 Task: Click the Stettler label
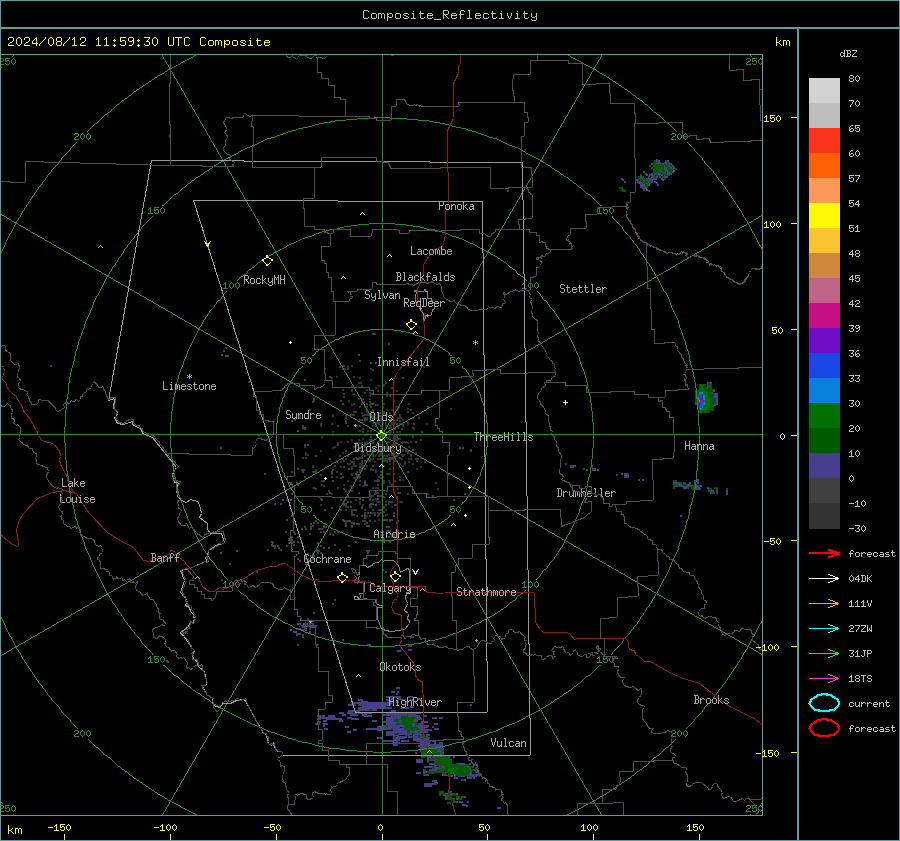583,289
